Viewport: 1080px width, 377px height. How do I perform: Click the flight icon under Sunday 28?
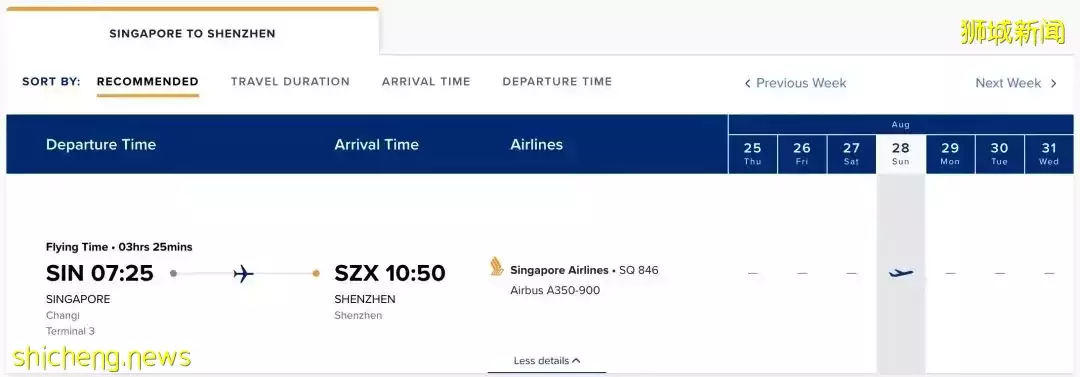pyautogui.click(x=901, y=274)
